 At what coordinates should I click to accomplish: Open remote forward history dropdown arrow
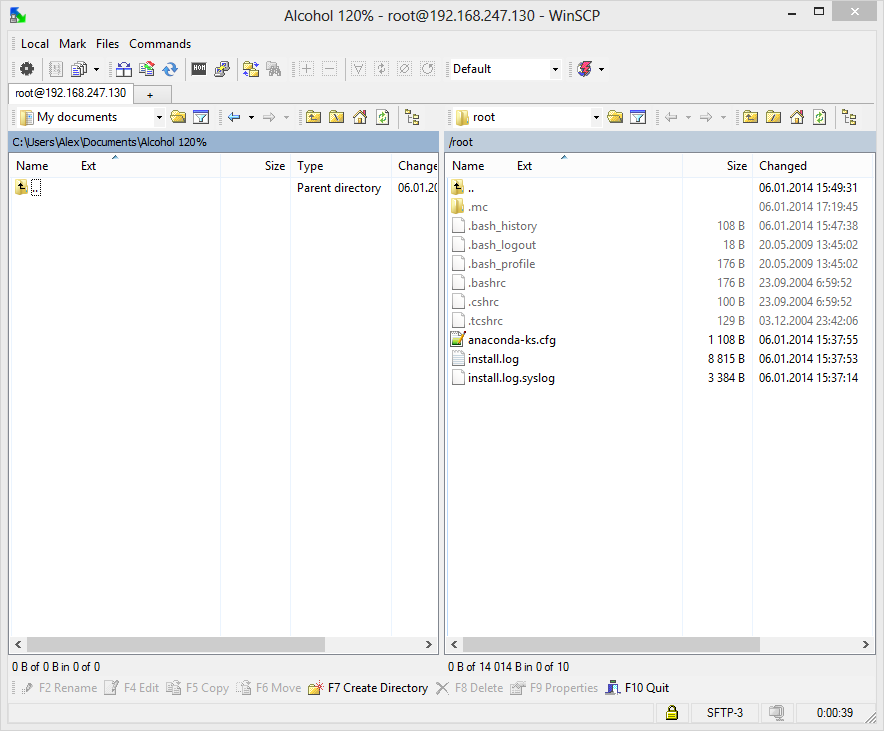(x=723, y=117)
